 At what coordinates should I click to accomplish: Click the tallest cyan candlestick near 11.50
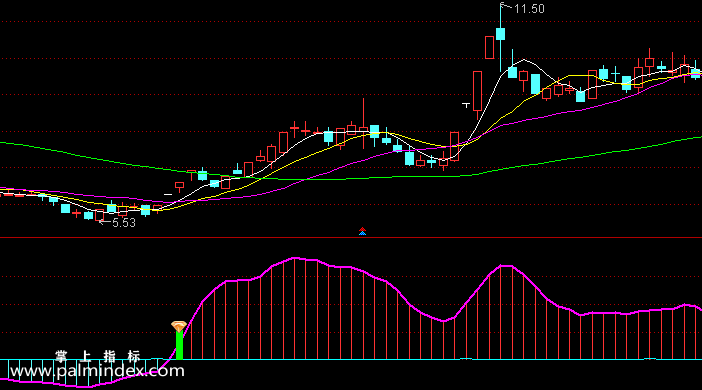point(501,34)
